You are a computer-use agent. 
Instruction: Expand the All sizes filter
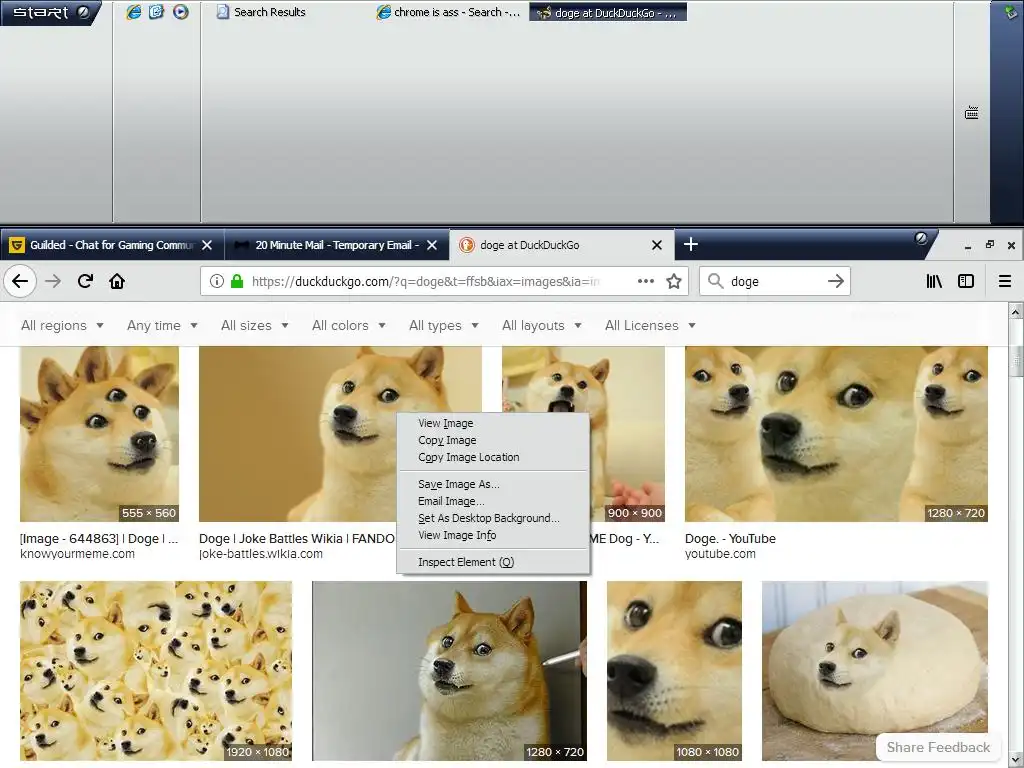(255, 325)
